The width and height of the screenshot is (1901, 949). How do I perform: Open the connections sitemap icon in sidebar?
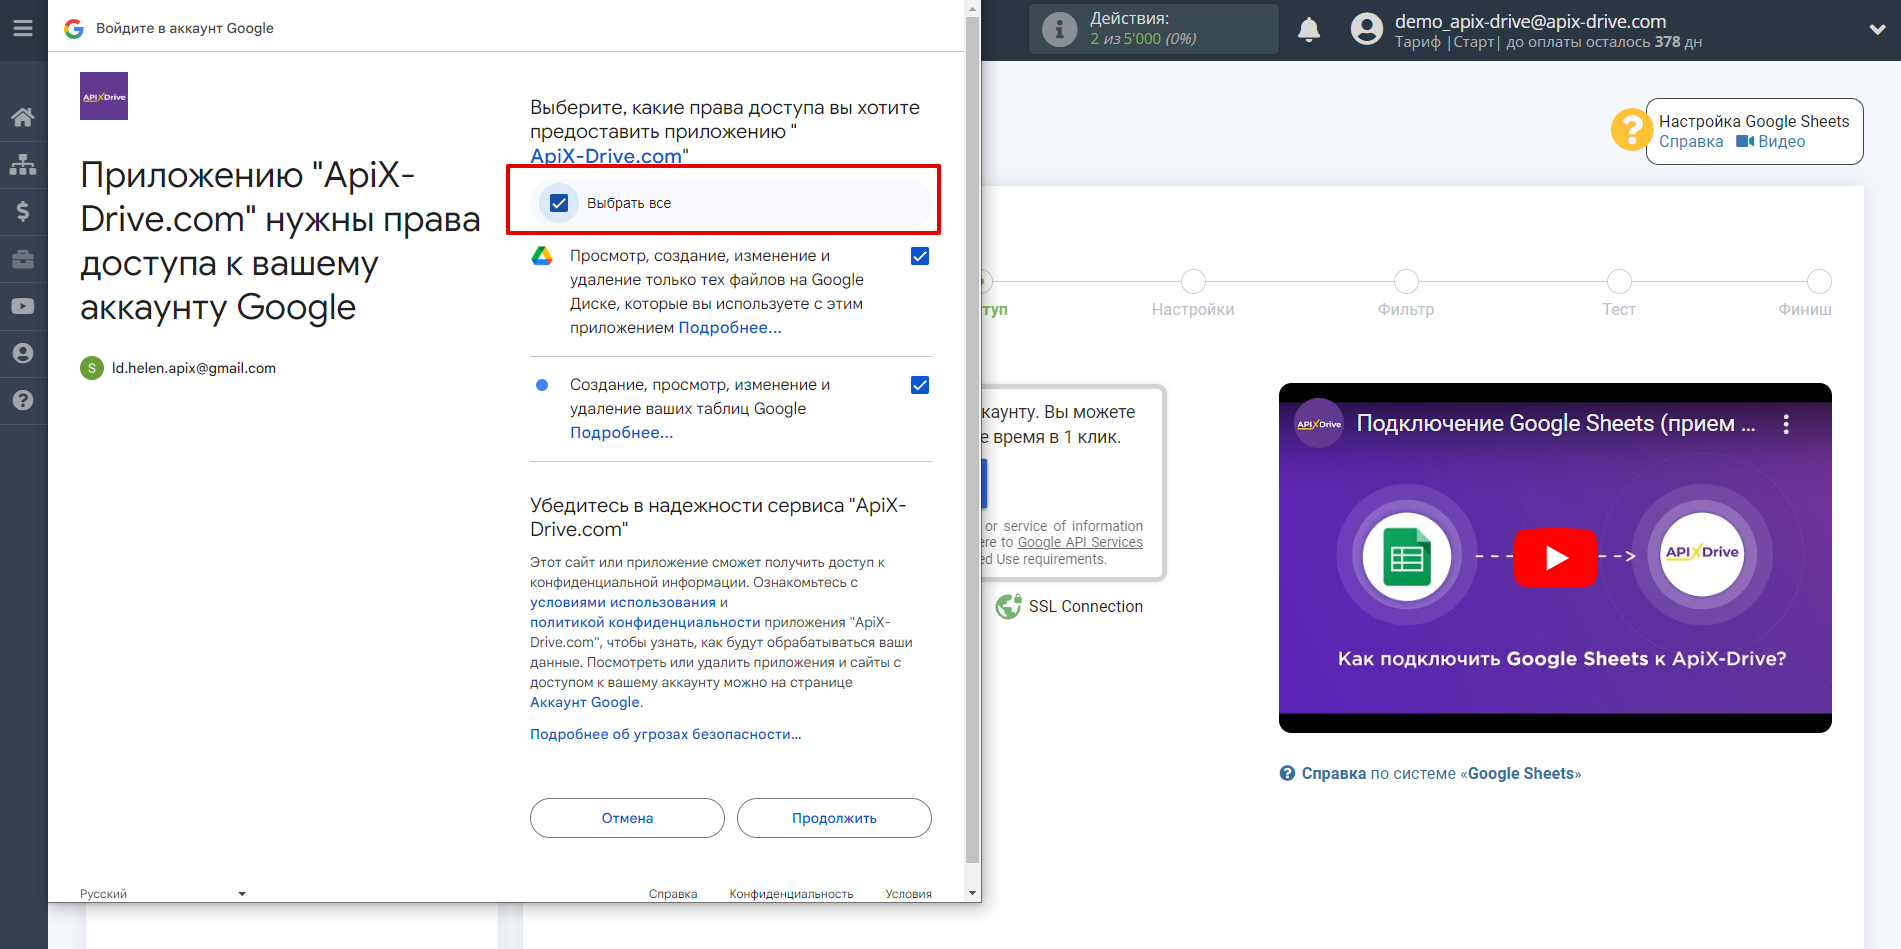23,164
